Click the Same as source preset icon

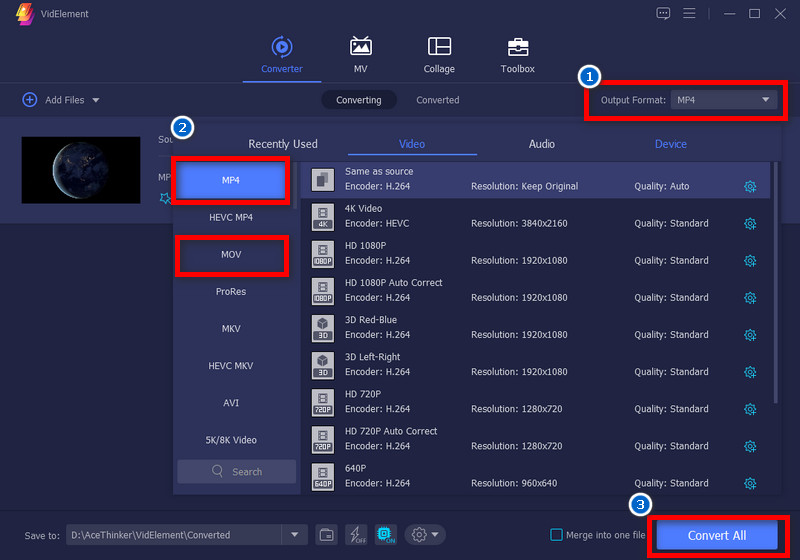(323, 180)
